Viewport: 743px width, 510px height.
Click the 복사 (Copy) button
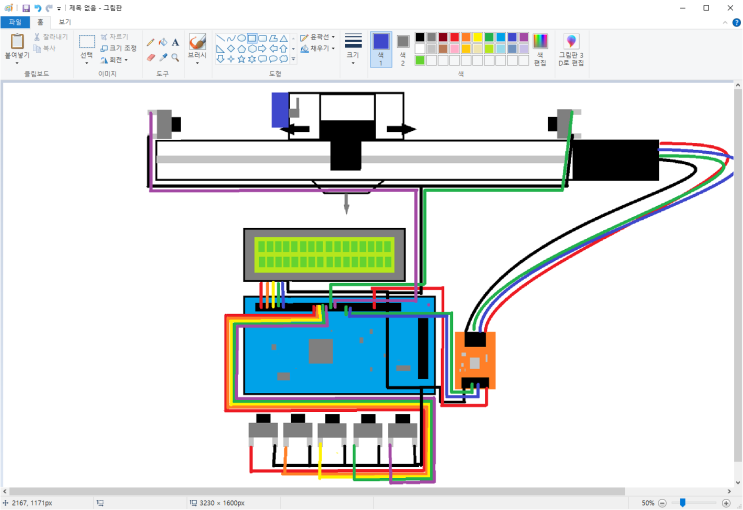coord(45,48)
